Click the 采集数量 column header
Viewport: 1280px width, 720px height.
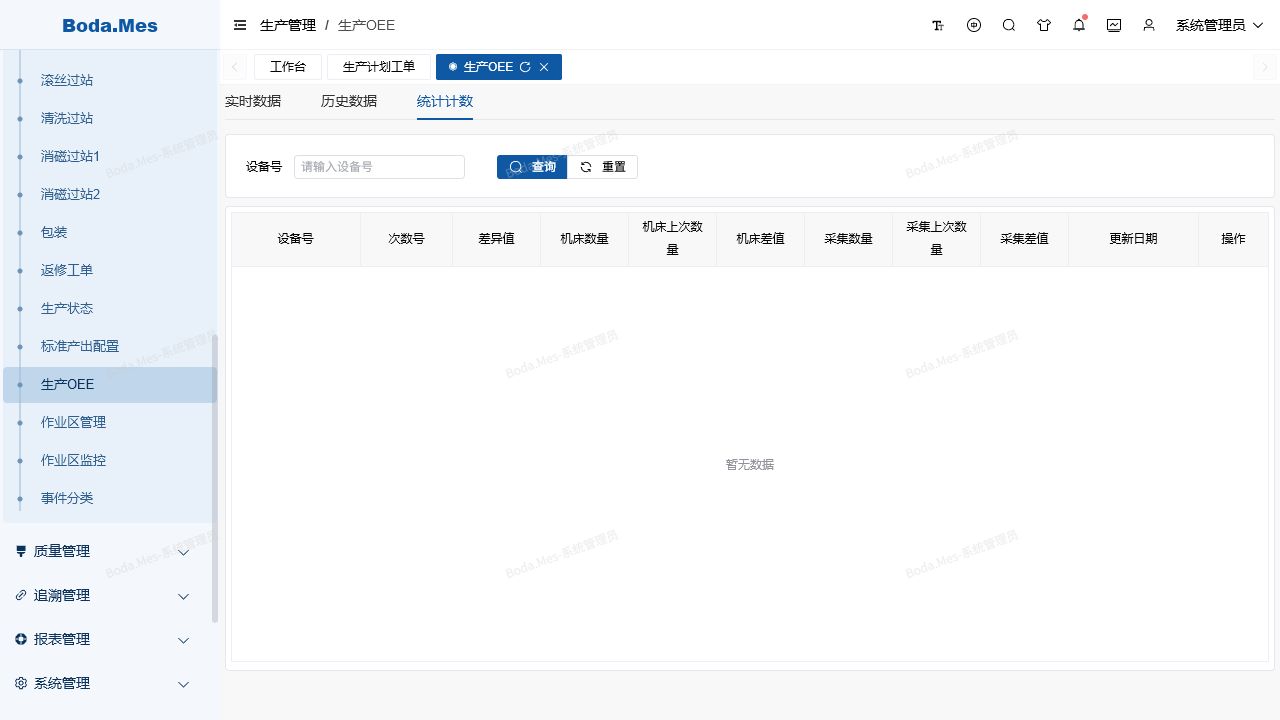pyautogui.click(x=849, y=239)
